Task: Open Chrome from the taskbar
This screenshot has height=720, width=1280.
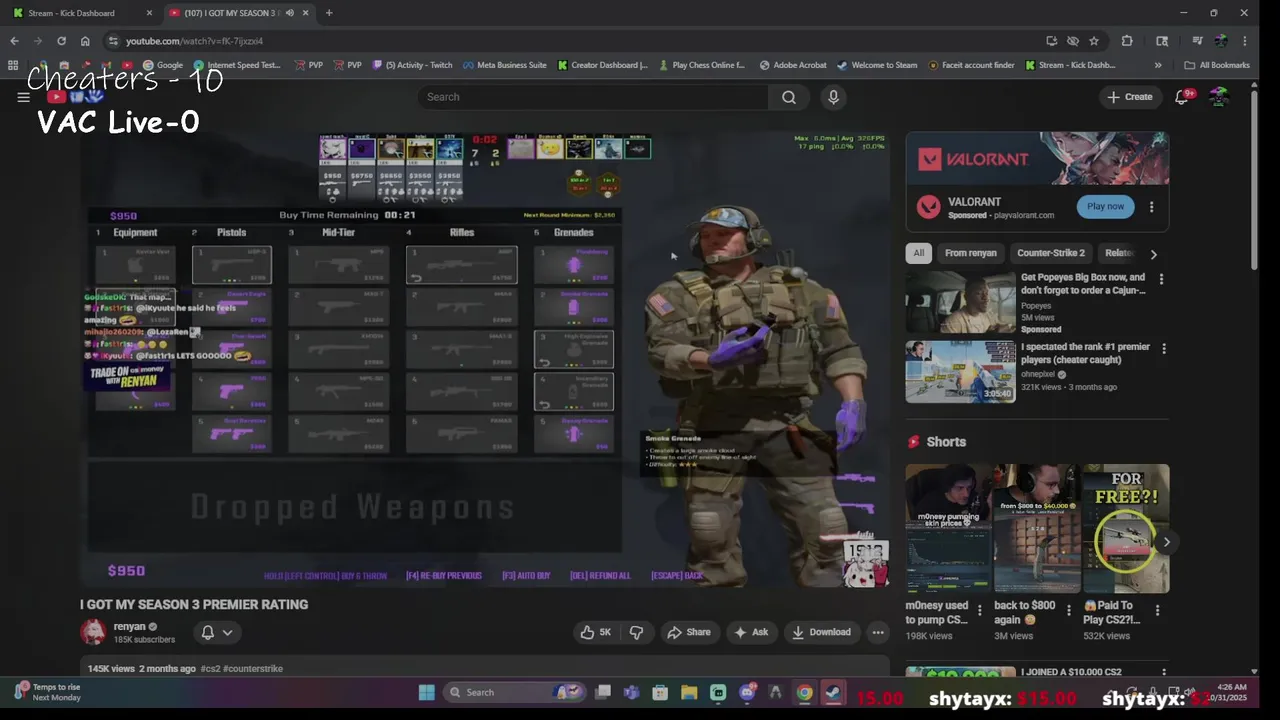Action: click(x=804, y=692)
